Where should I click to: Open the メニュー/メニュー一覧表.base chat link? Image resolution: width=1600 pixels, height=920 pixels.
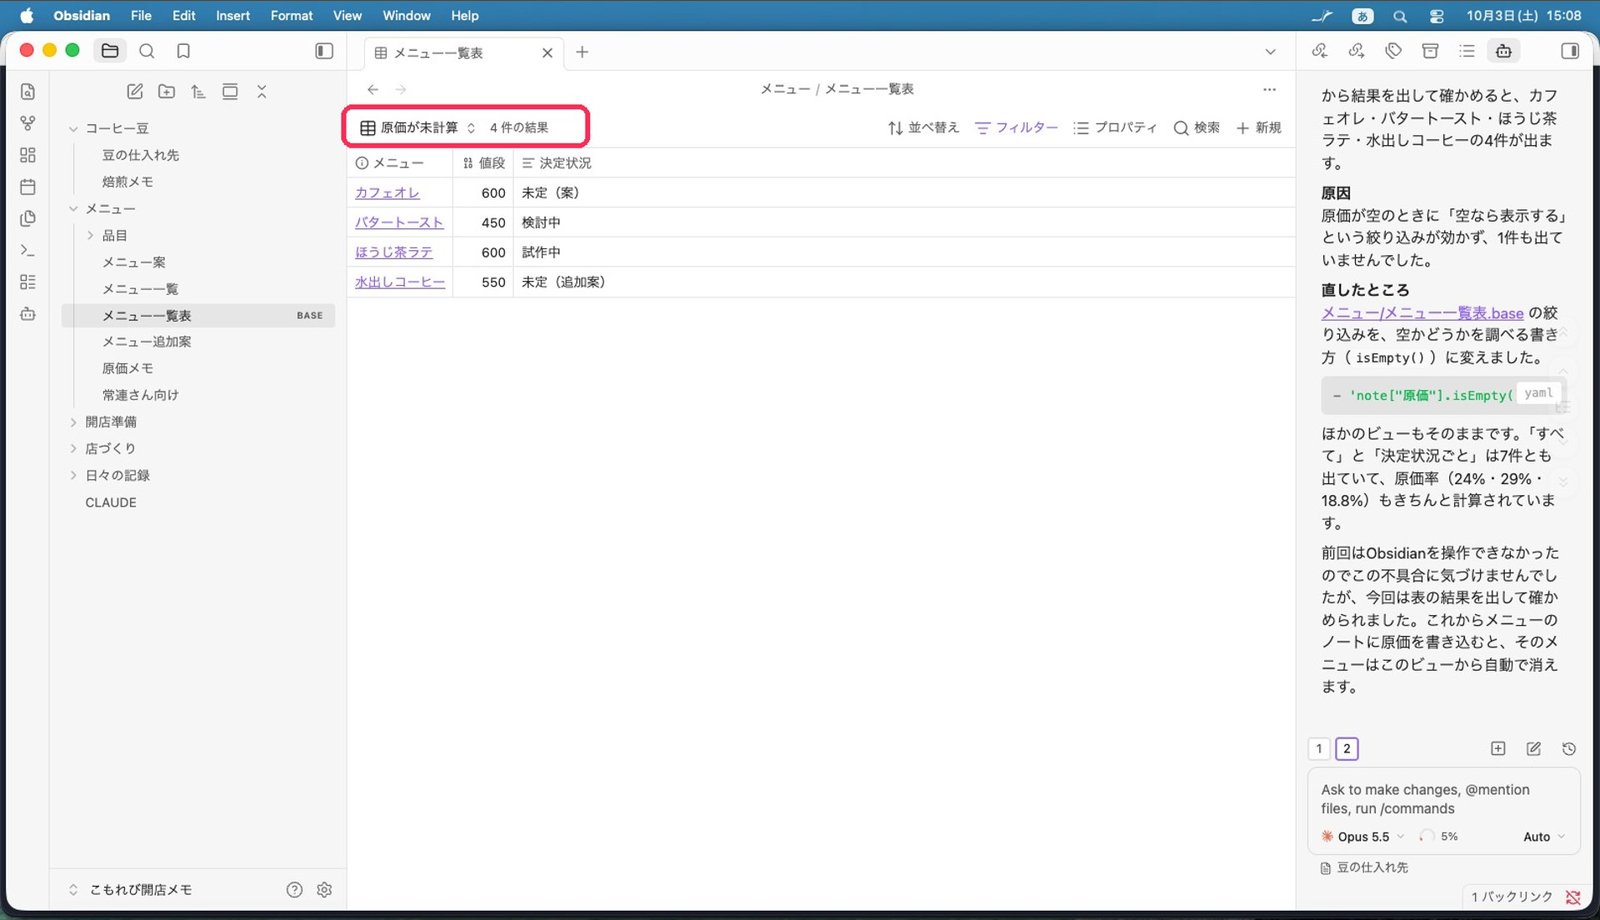pos(1422,313)
